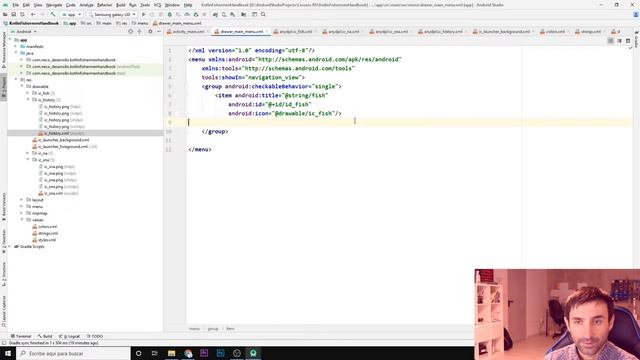Click the Back navigation arrow
This screenshot has width=640, height=360.
[x=33, y=14]
